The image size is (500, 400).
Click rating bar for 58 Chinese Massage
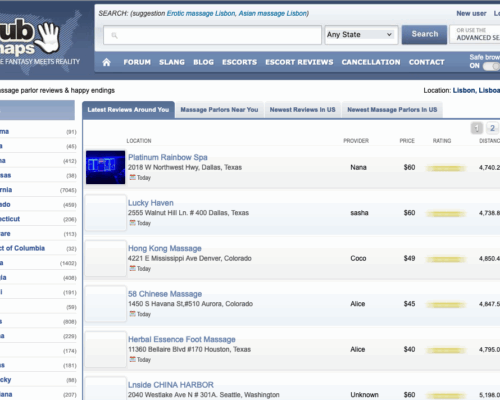(446, 305)
